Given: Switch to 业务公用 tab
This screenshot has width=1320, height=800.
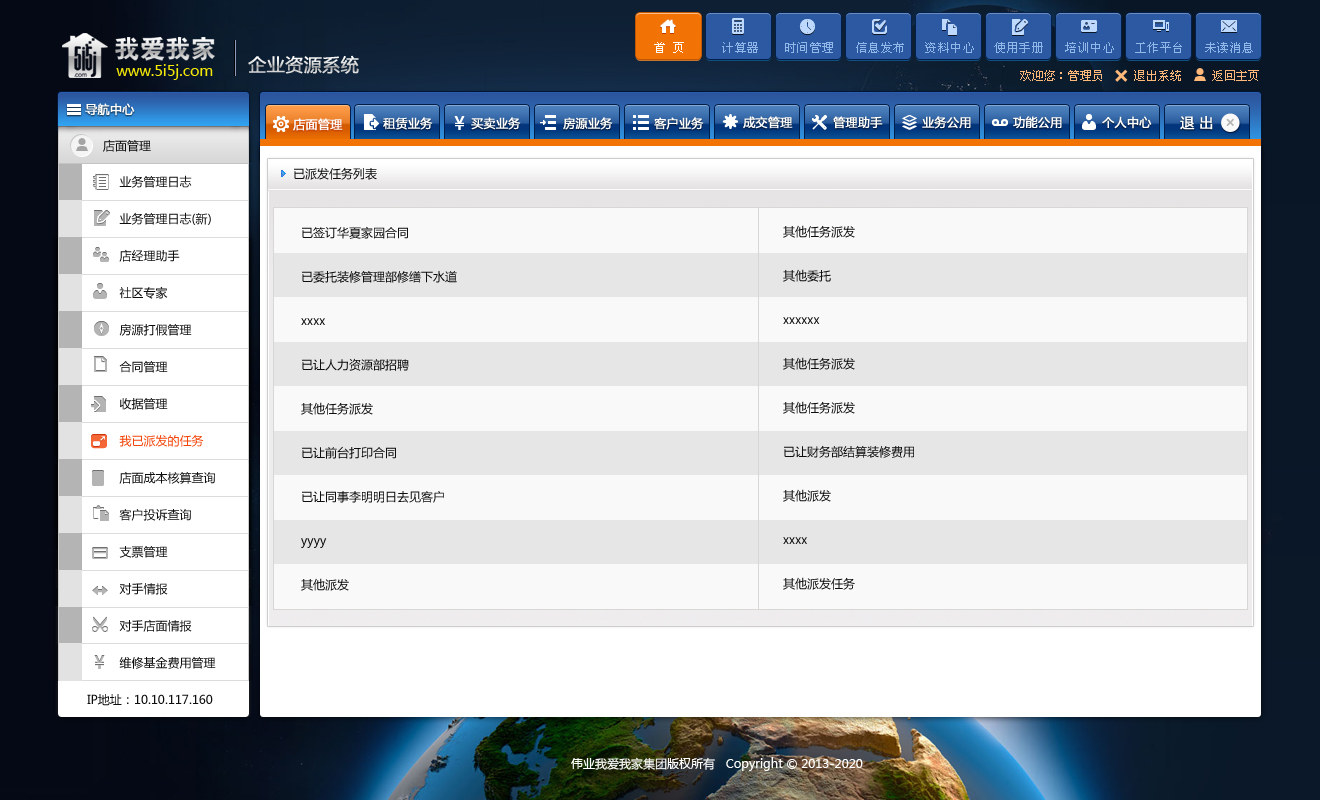Looking at the screenshot, I should click(937, 122).
